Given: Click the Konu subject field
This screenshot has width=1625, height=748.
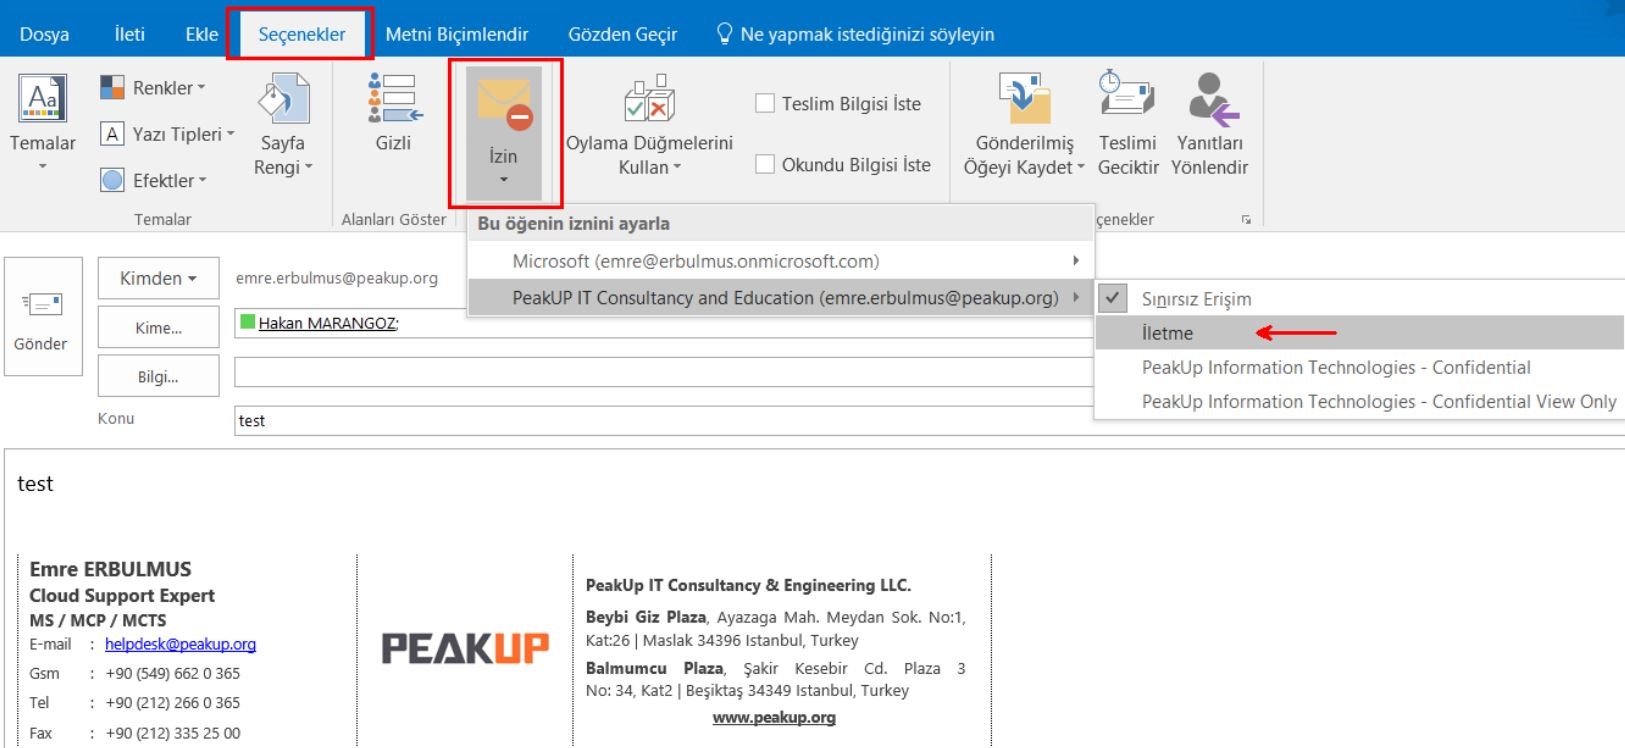Looking at the screenshot, I should coord(660,421).
